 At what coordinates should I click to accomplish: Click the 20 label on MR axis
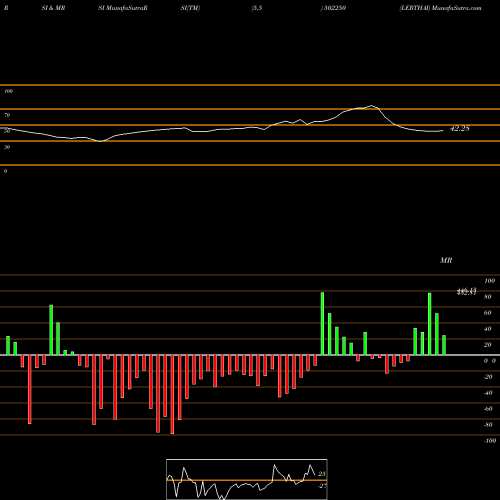(x=488, y=345)
